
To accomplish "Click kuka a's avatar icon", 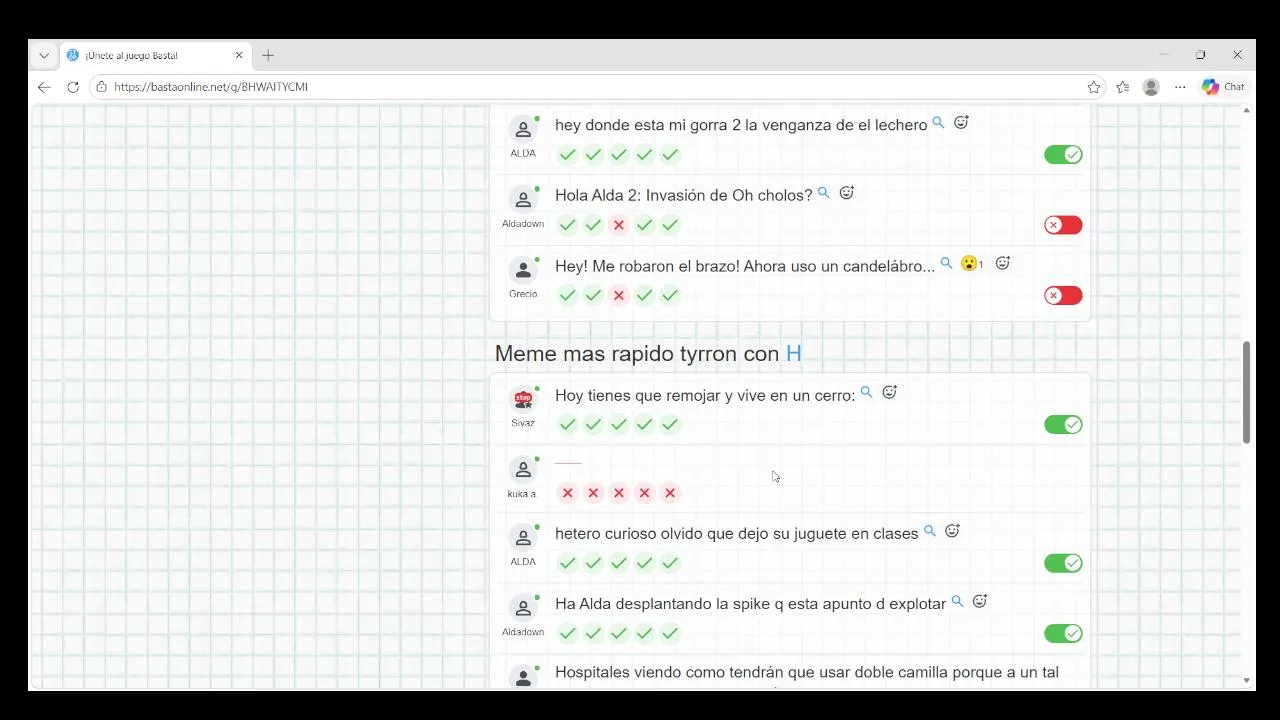I will (523, 470).
